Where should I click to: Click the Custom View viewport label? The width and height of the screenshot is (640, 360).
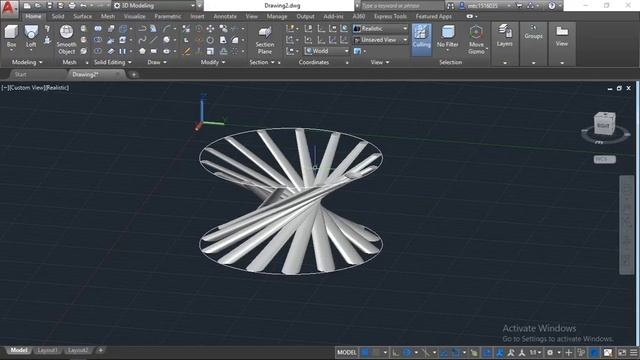[26, 88]
